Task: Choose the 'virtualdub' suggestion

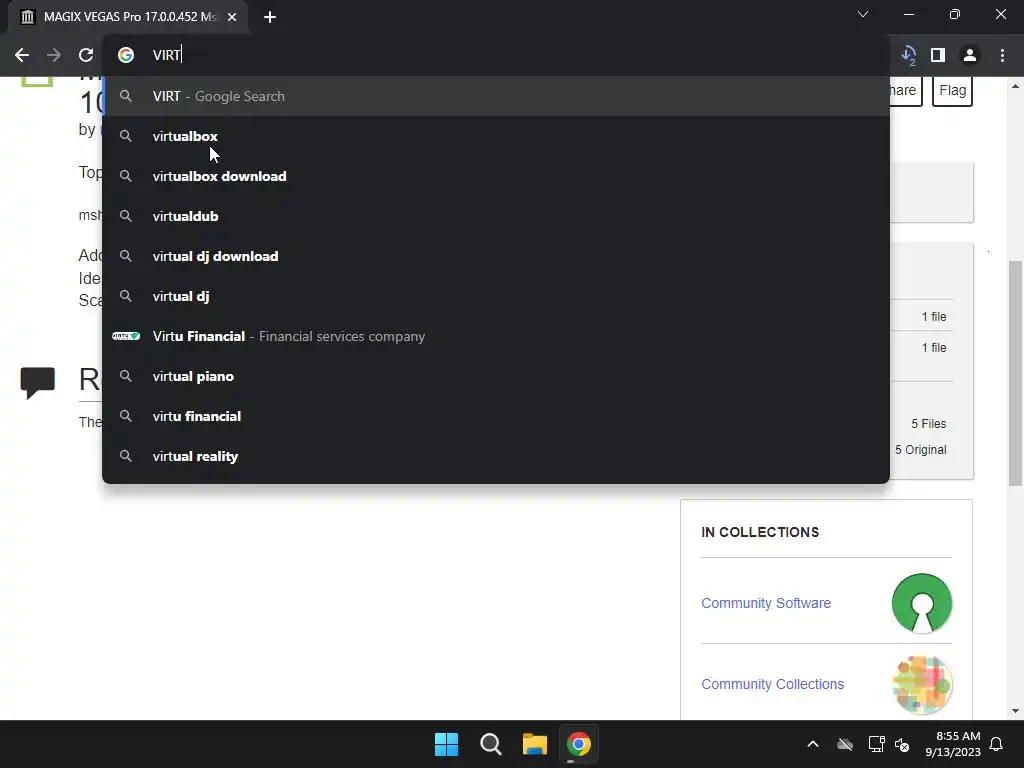Action: [x=496, y=216]
